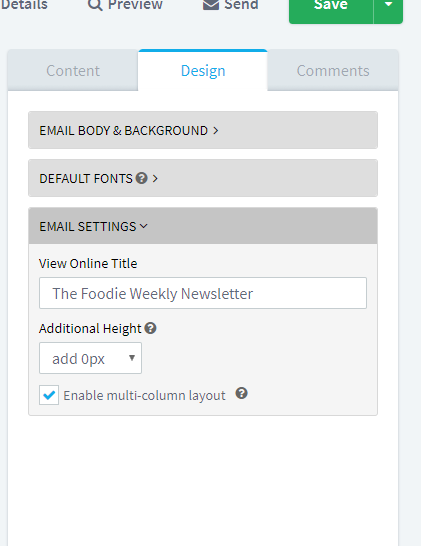Click the View Online Title input field
Screen dimensions: 421x546
[203, 293]
